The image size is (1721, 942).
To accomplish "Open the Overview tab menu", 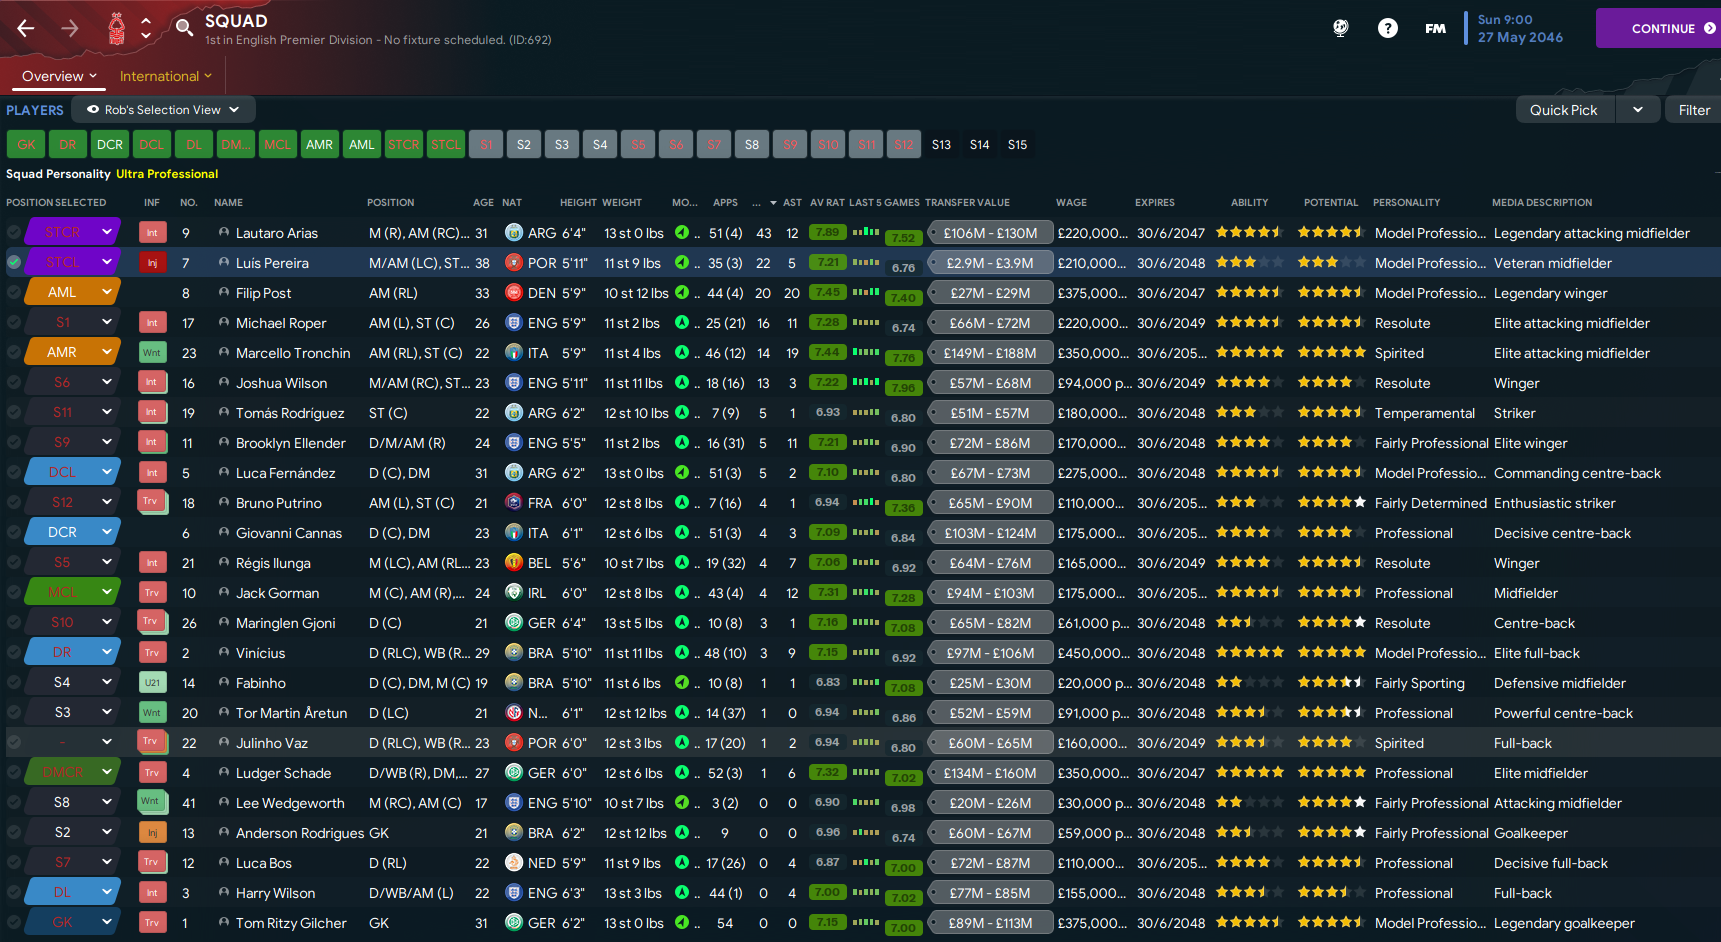I will pyautogui.click(x=59, y=76).
